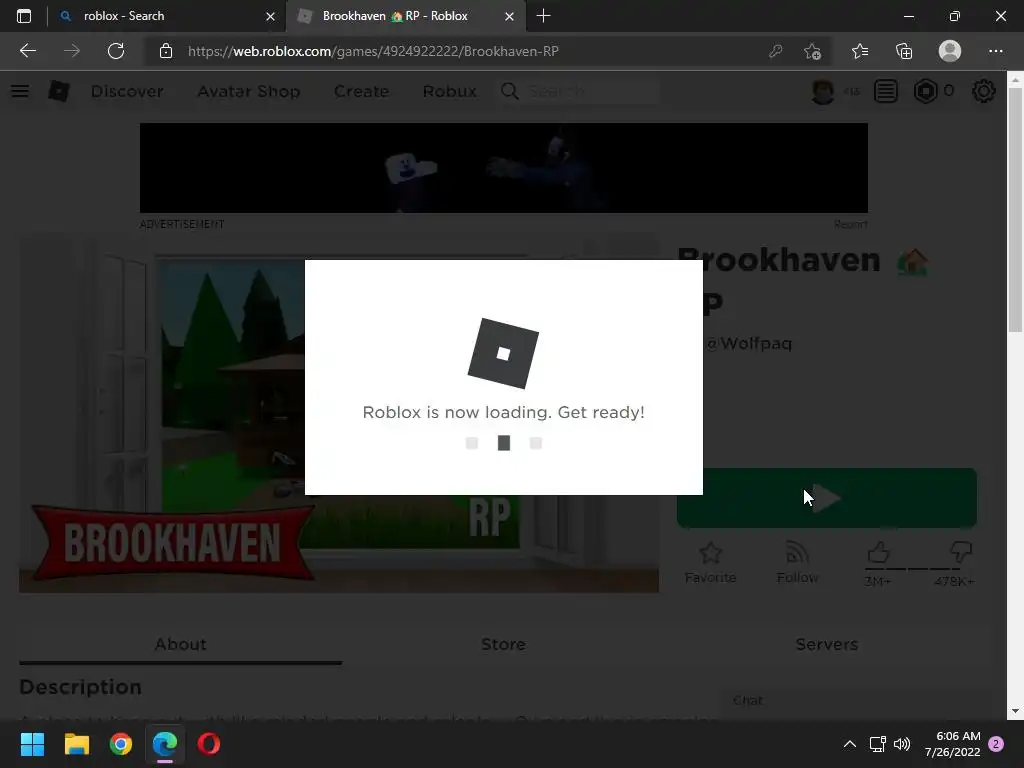Open Opera from the taskbar
This screenshot has width=1024, height=768.
209,744
